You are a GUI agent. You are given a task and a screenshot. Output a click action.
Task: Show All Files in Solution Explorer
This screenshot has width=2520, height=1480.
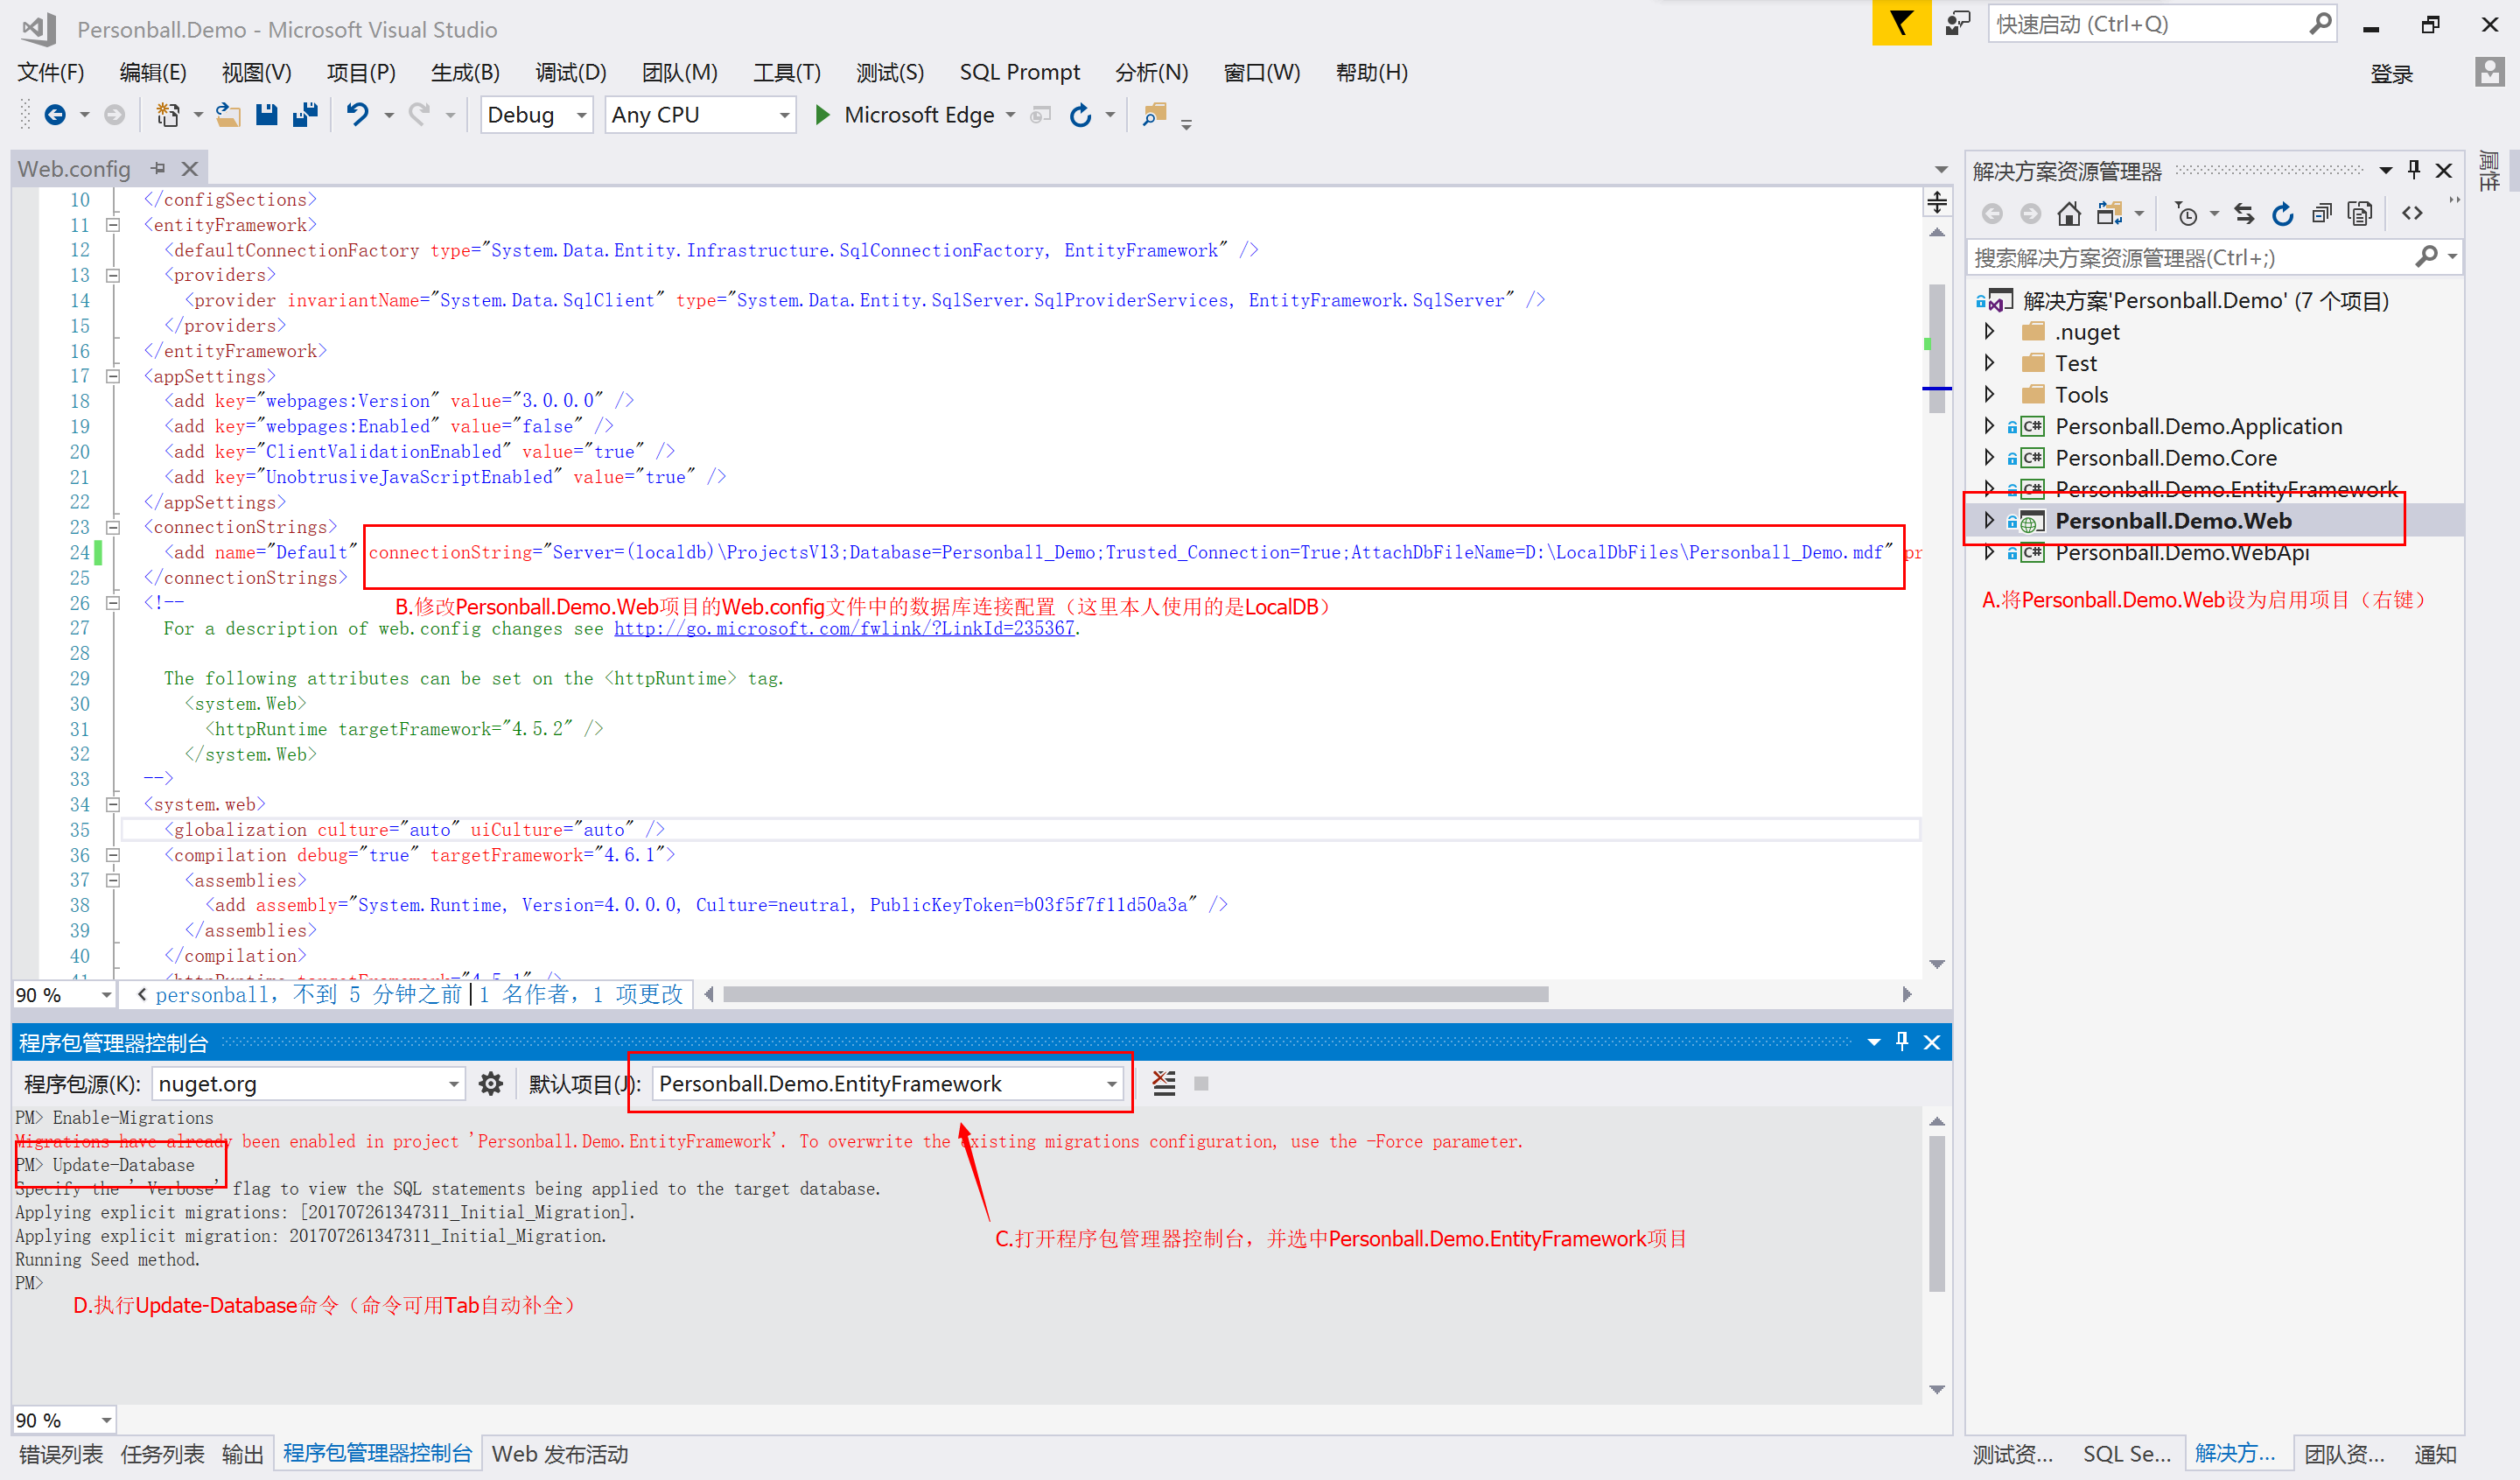click(2359, 213)
